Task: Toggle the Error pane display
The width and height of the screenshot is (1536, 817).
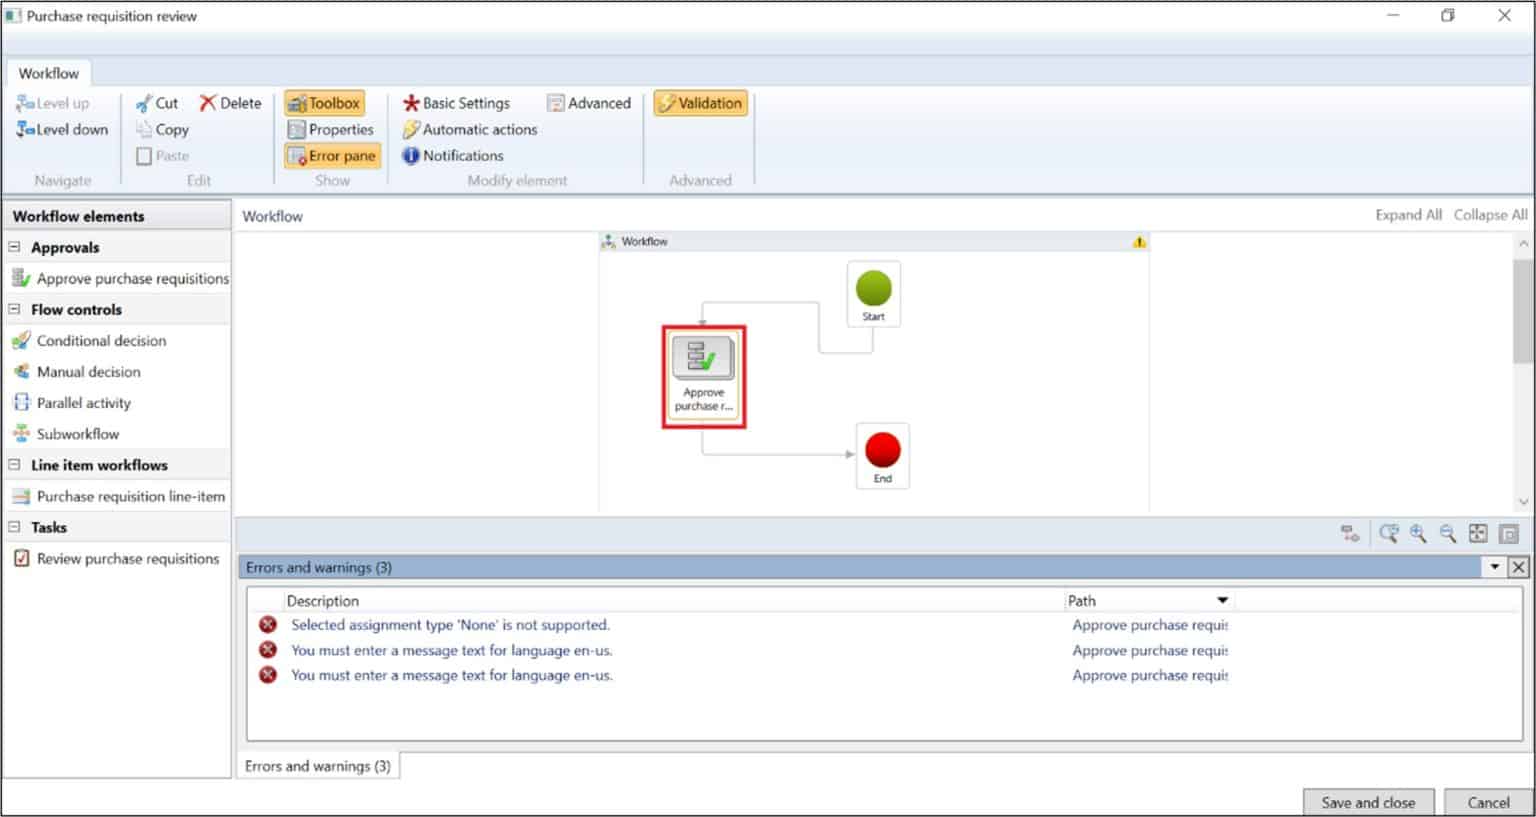Action: [332, 155]
